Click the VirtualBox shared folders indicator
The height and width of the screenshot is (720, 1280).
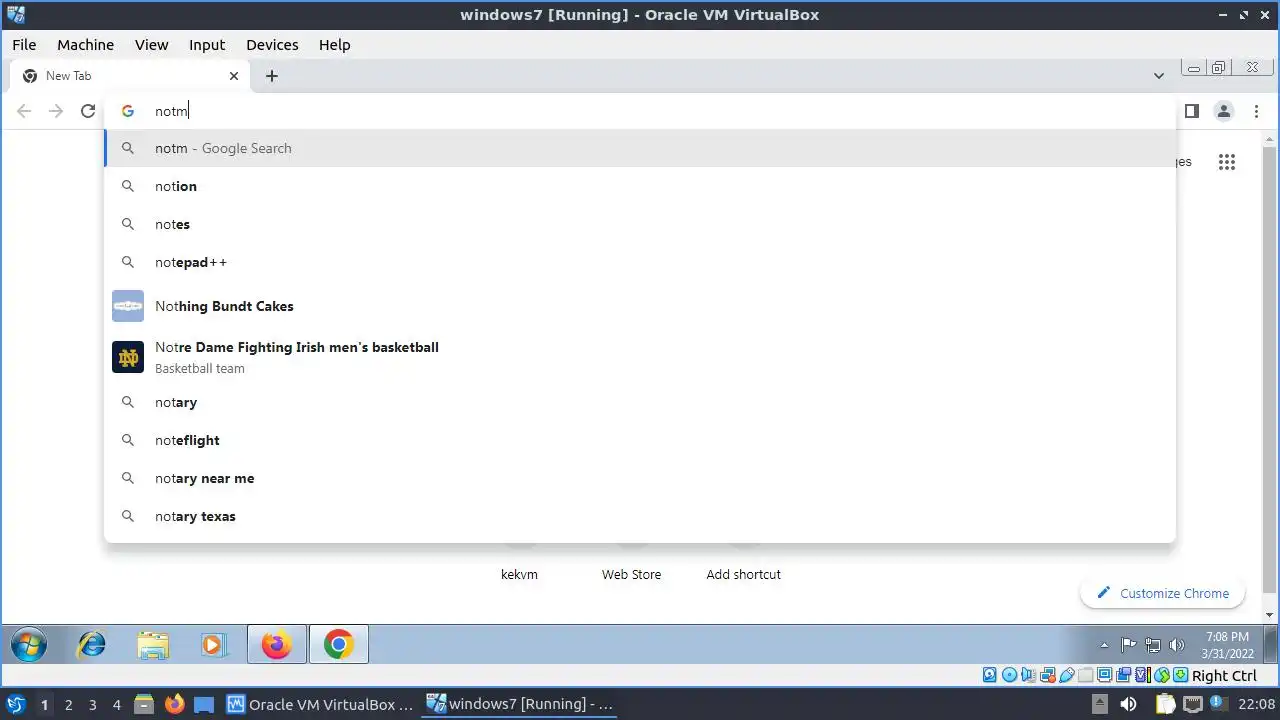[1085, 675]
